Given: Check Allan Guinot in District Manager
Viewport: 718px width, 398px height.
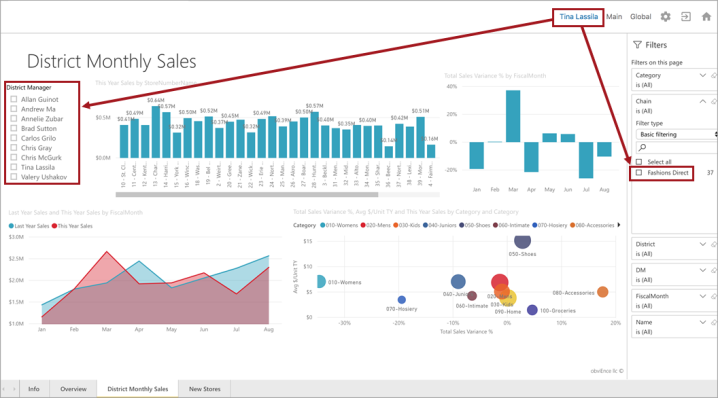Looking at the screenshot, I should pos(14,99).
